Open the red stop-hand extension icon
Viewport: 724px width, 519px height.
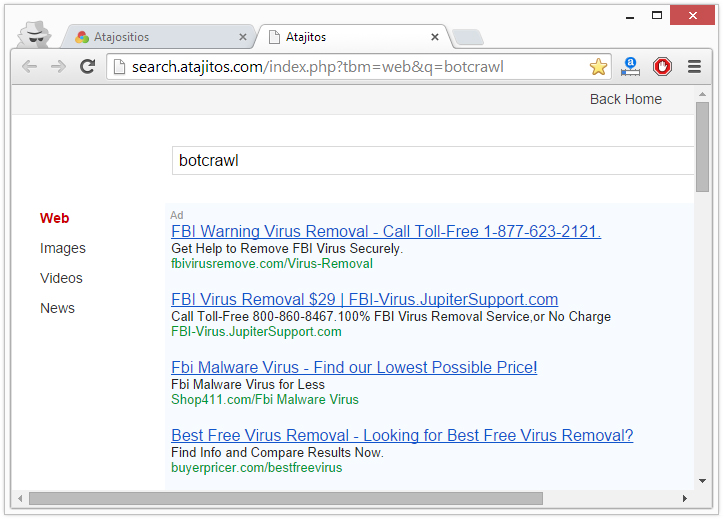pyautogui.click(x=662, y=67)
